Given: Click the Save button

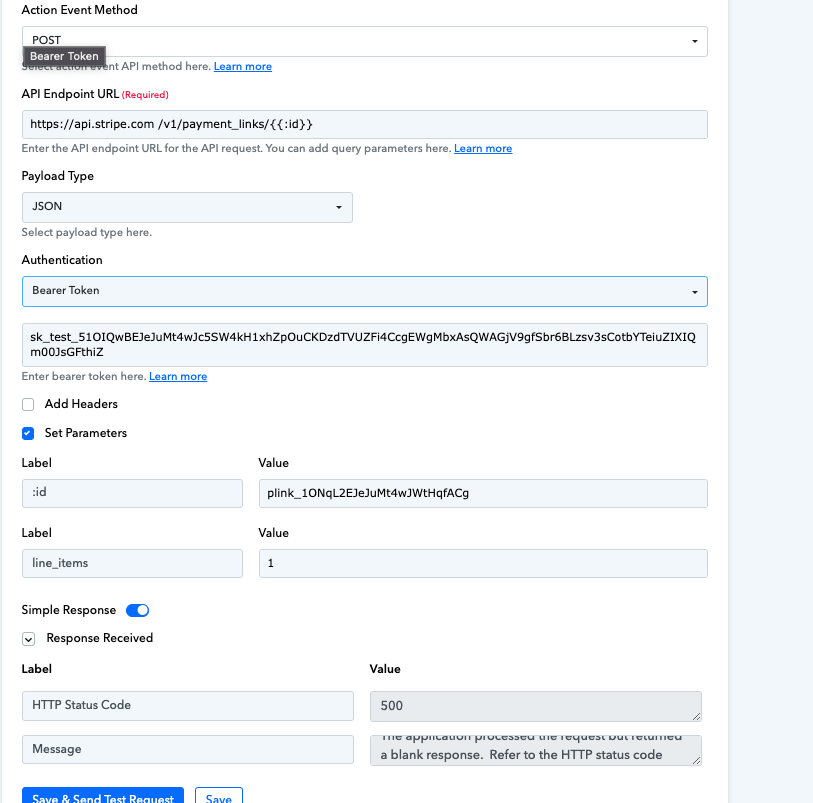Looking at the screenshot, I should click(219, 795).
